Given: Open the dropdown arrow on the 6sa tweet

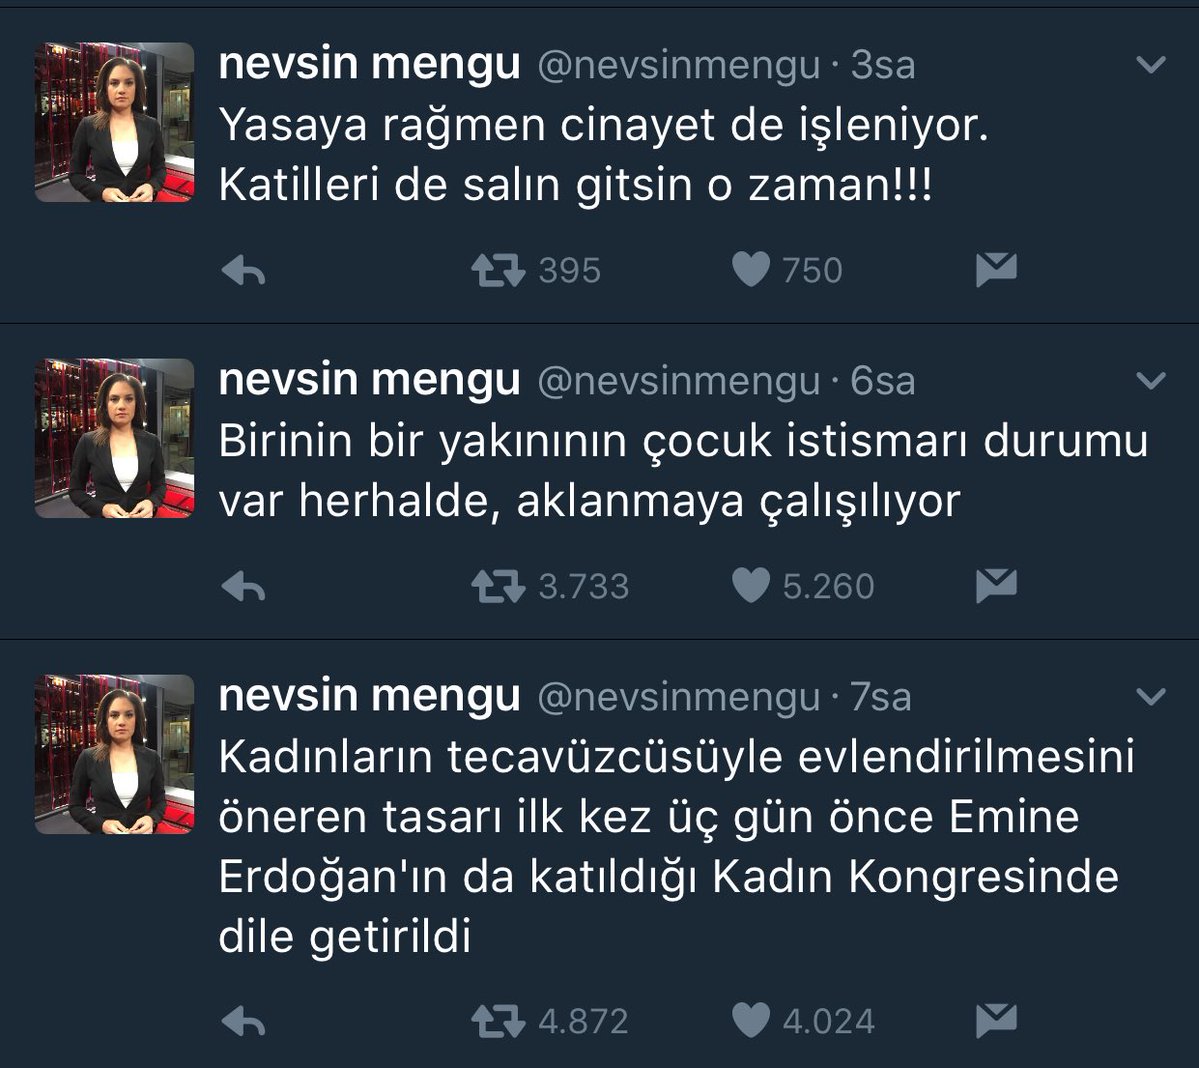Looking at the screenshot, I should (x=1151, y=381).
